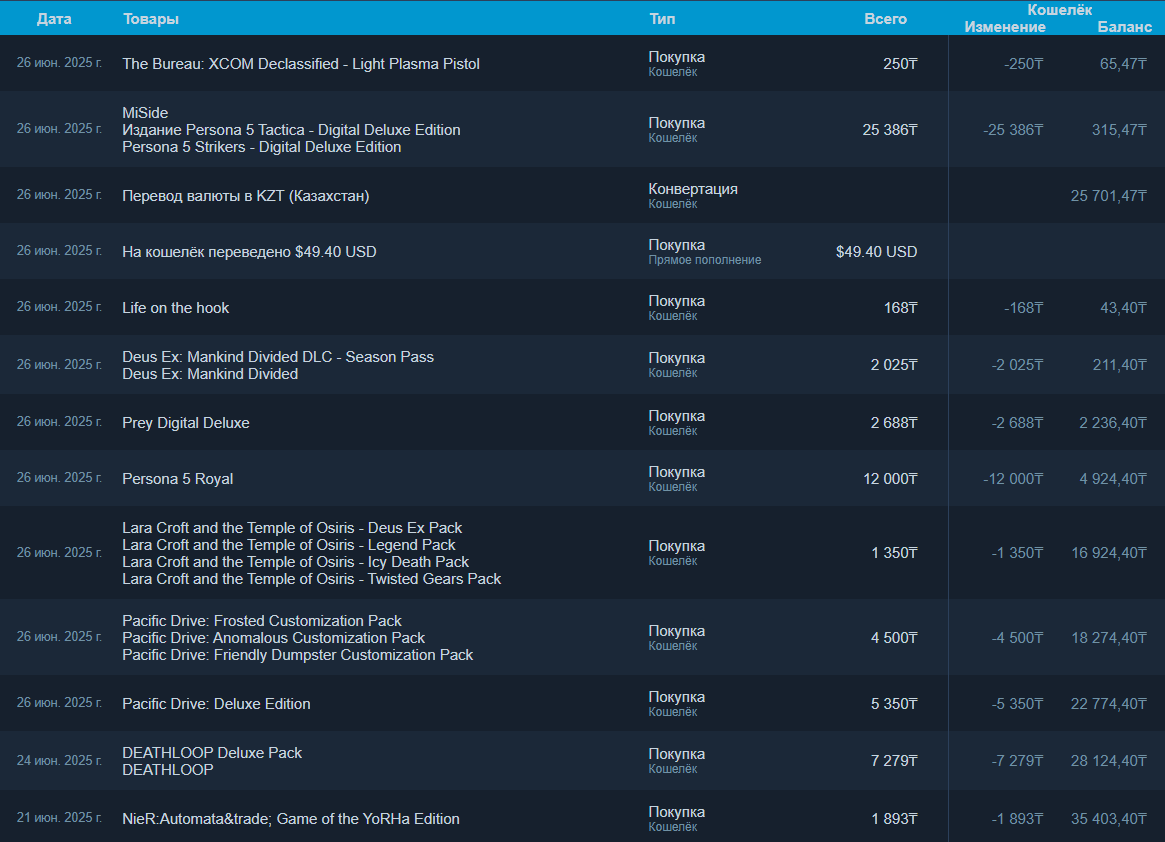
Task: Click the 25 386₸ total amount
Action: 889,130
